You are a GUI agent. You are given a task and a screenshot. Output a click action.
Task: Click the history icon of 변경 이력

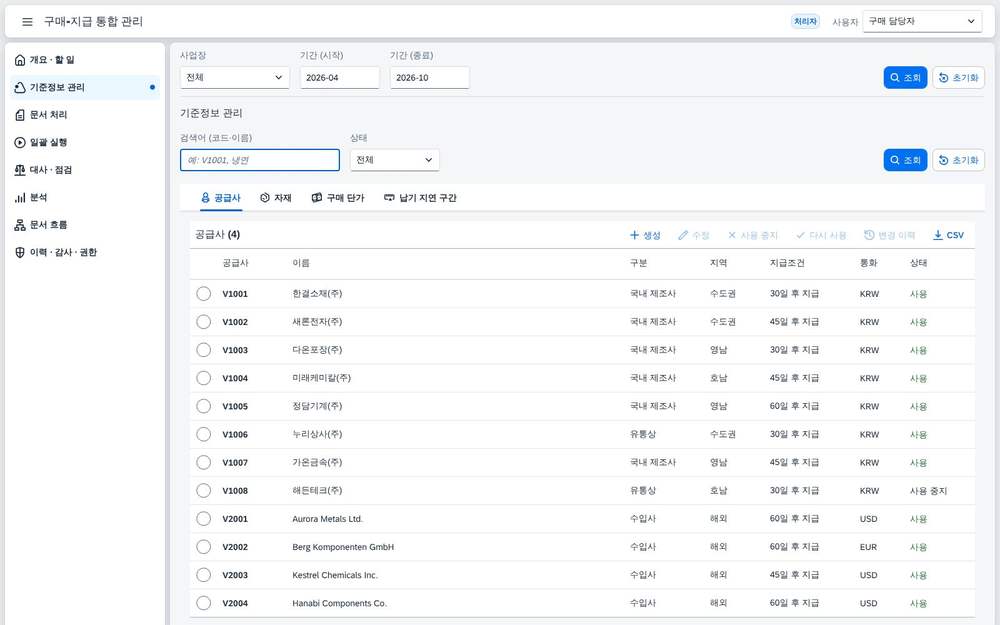click(869, 235)
